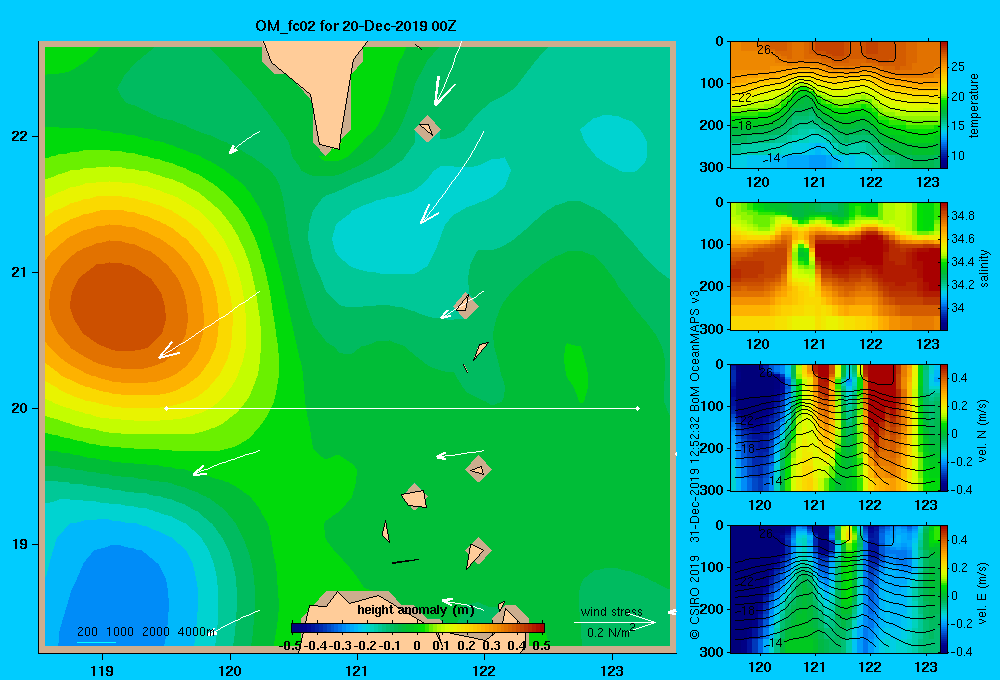Click the '26' contour label in temperature panel
Viewport: 1000px width, 680px height.
pos(764,50)
